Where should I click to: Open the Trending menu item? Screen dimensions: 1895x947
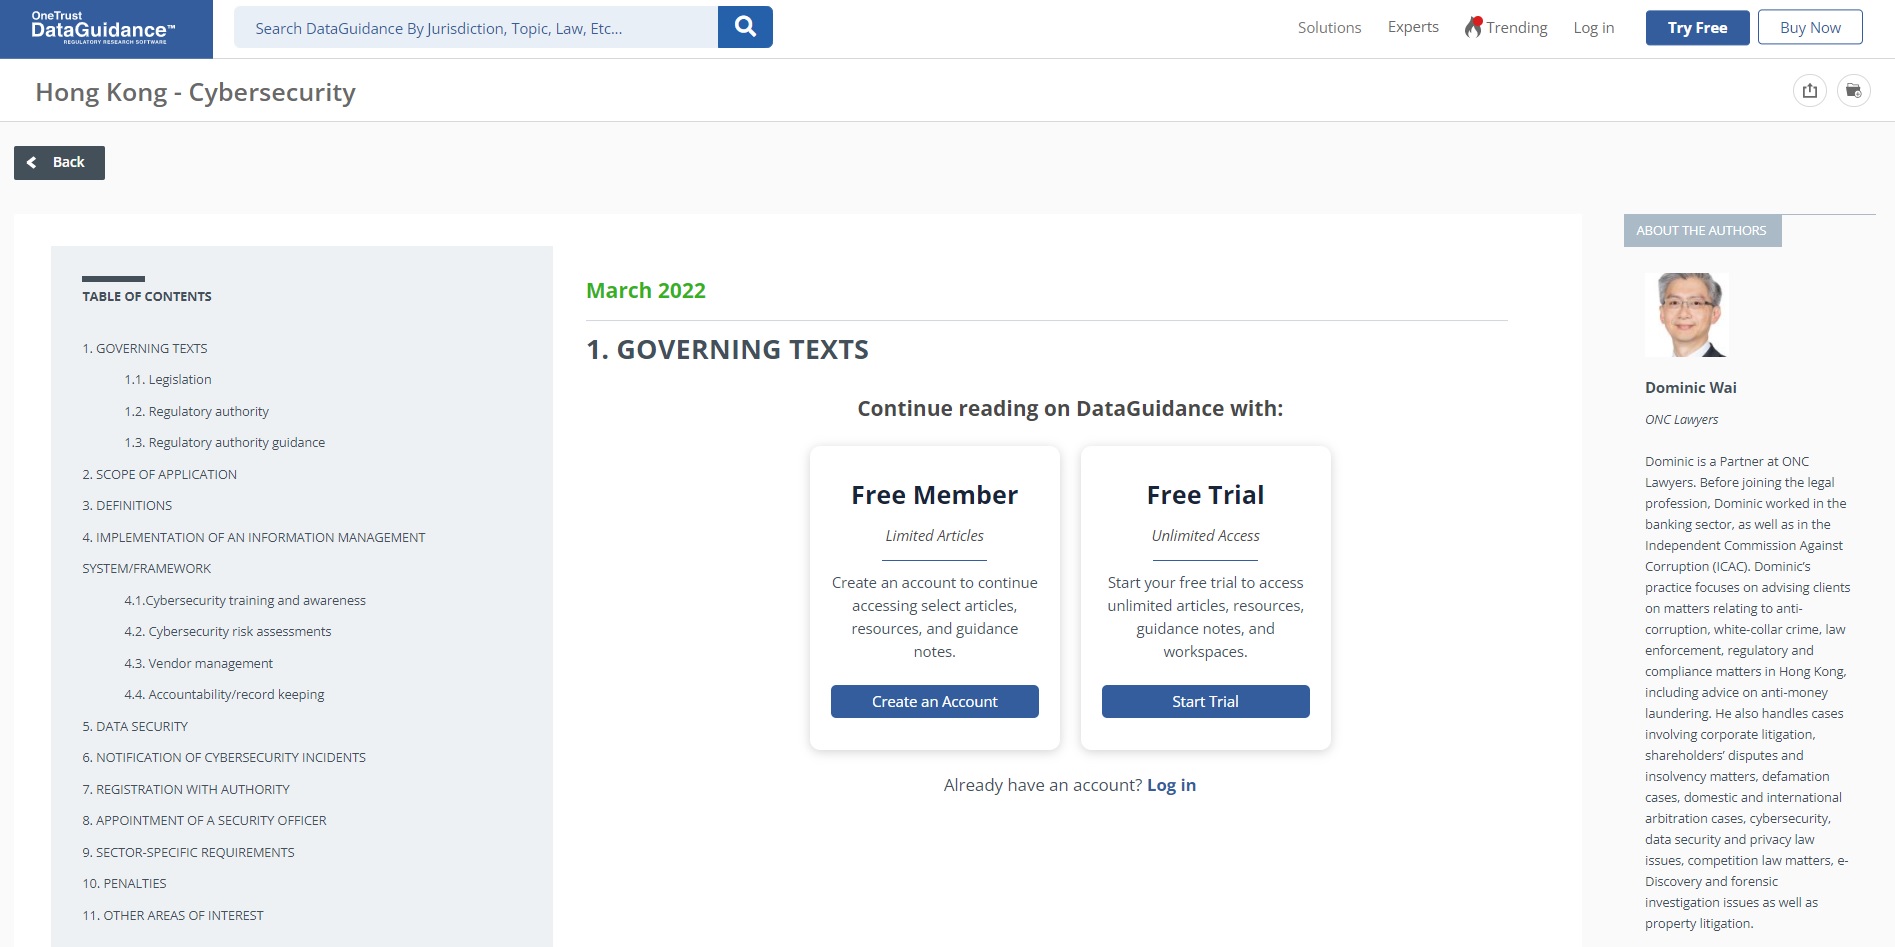(x=1516, y=27)
